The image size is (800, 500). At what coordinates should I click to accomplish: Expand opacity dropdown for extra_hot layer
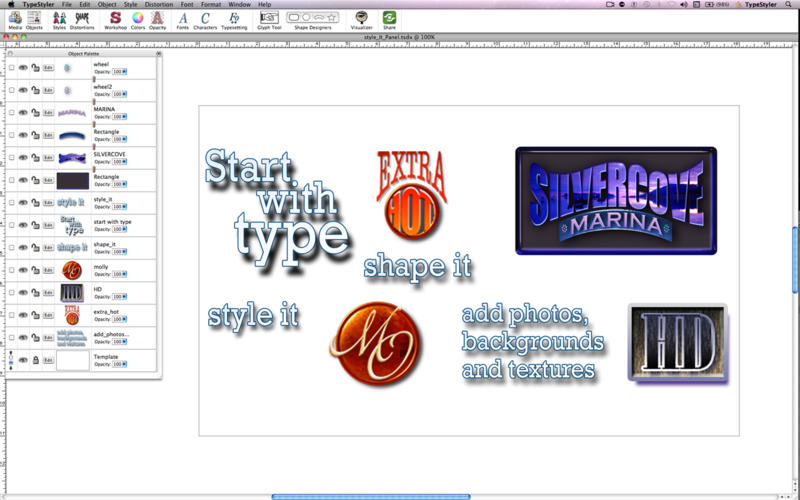click(123, 319)
